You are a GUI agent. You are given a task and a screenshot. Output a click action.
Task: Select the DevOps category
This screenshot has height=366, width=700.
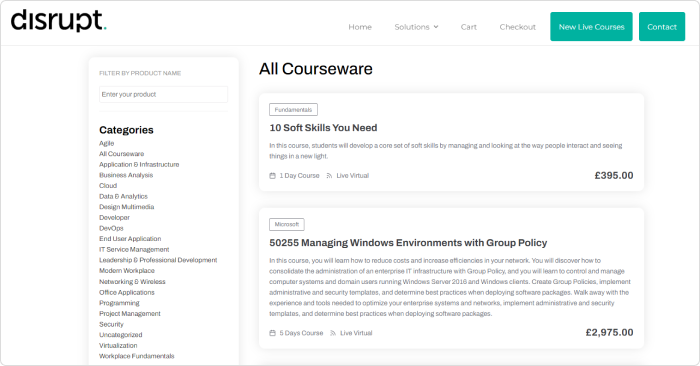111,228
